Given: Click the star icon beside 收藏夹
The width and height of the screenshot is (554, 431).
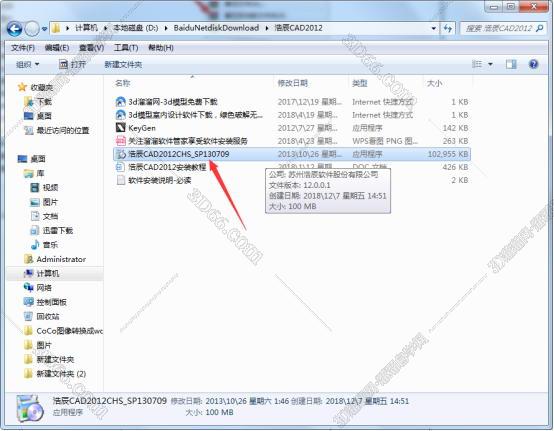Looking at the screenshot, I should pos(22,87).
